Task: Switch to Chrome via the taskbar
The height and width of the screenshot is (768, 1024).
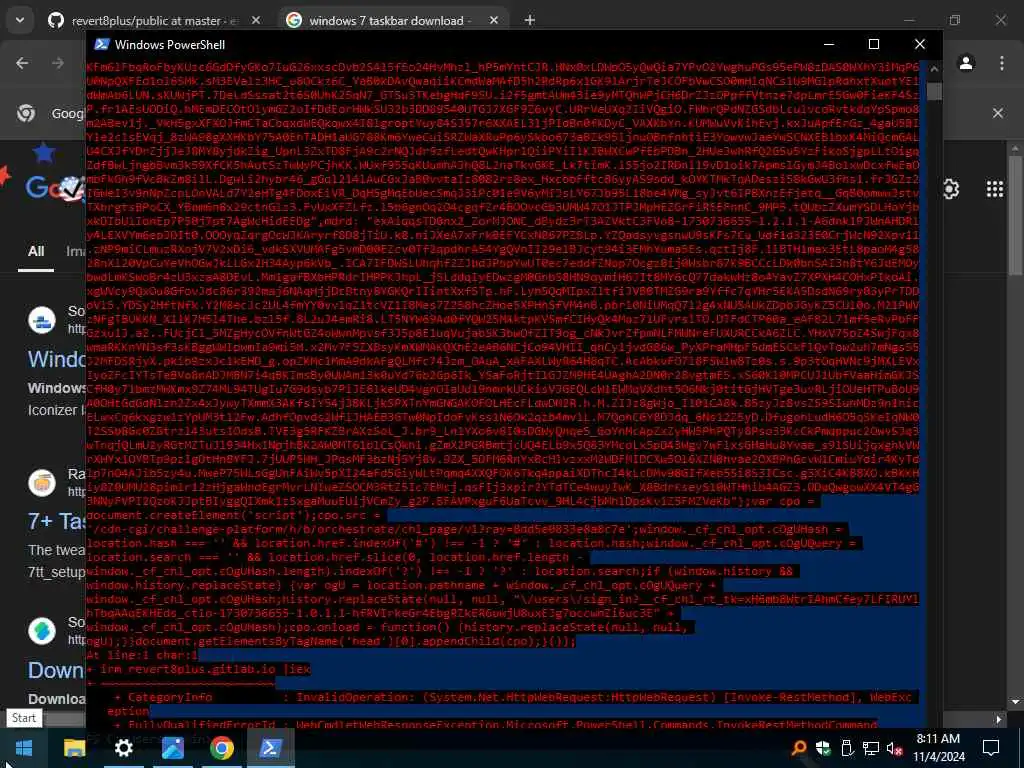Action: pyautogui.click(x=221, y=748)
